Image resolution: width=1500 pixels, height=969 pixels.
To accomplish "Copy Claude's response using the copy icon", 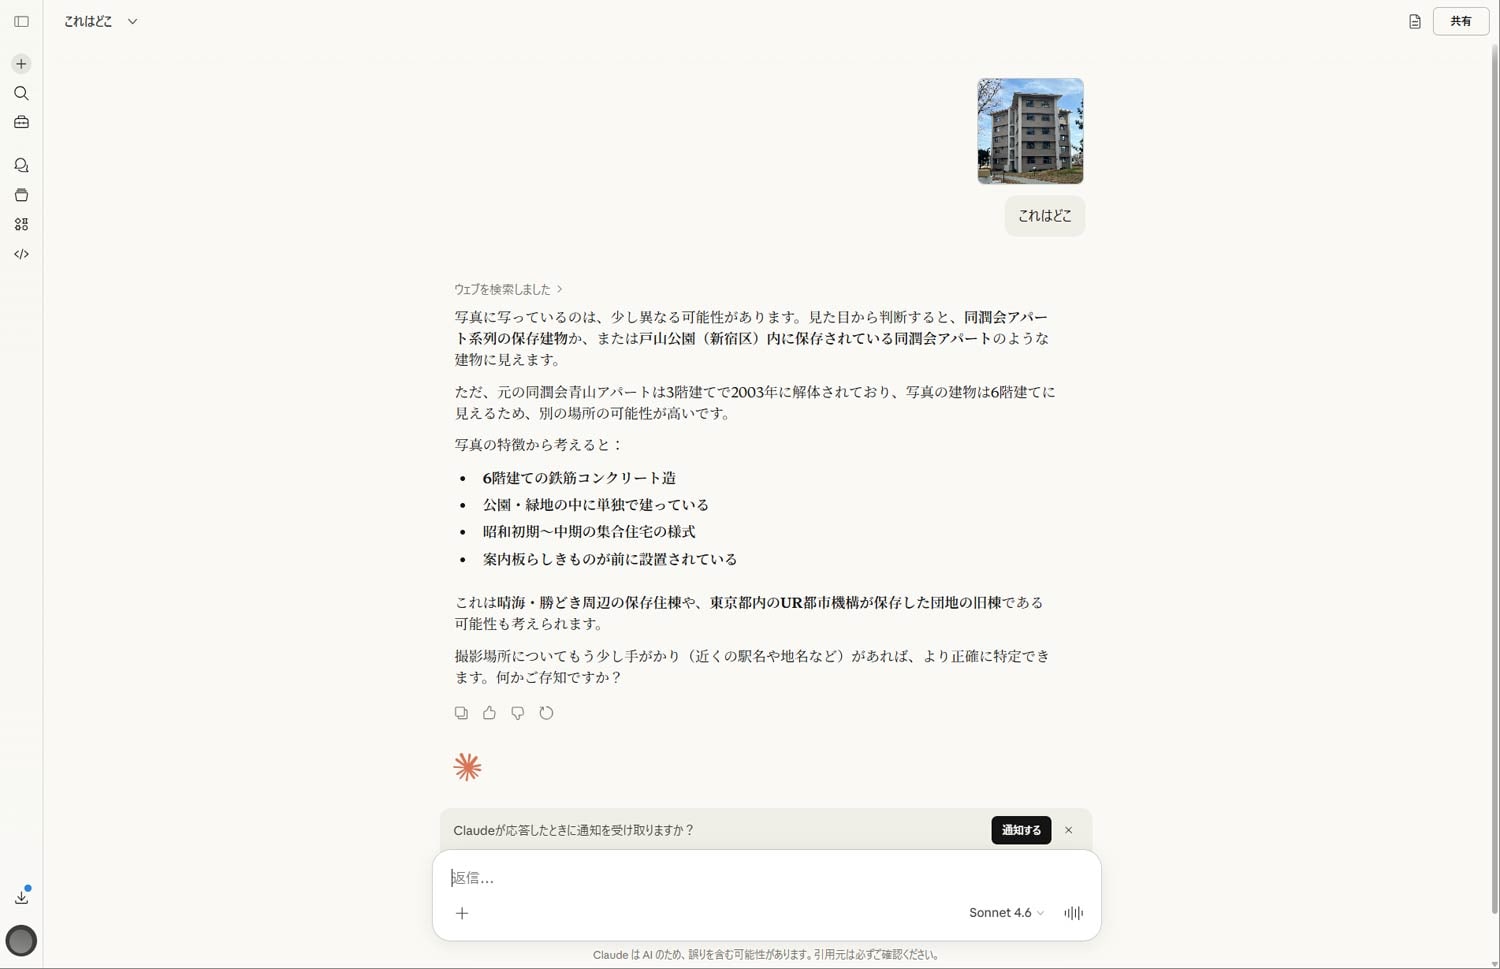I will click(x=461, y=712).
